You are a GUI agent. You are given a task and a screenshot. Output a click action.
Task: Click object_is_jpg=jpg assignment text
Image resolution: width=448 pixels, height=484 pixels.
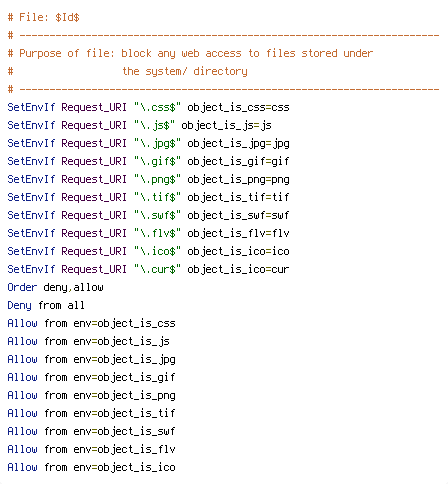(238, 143)
